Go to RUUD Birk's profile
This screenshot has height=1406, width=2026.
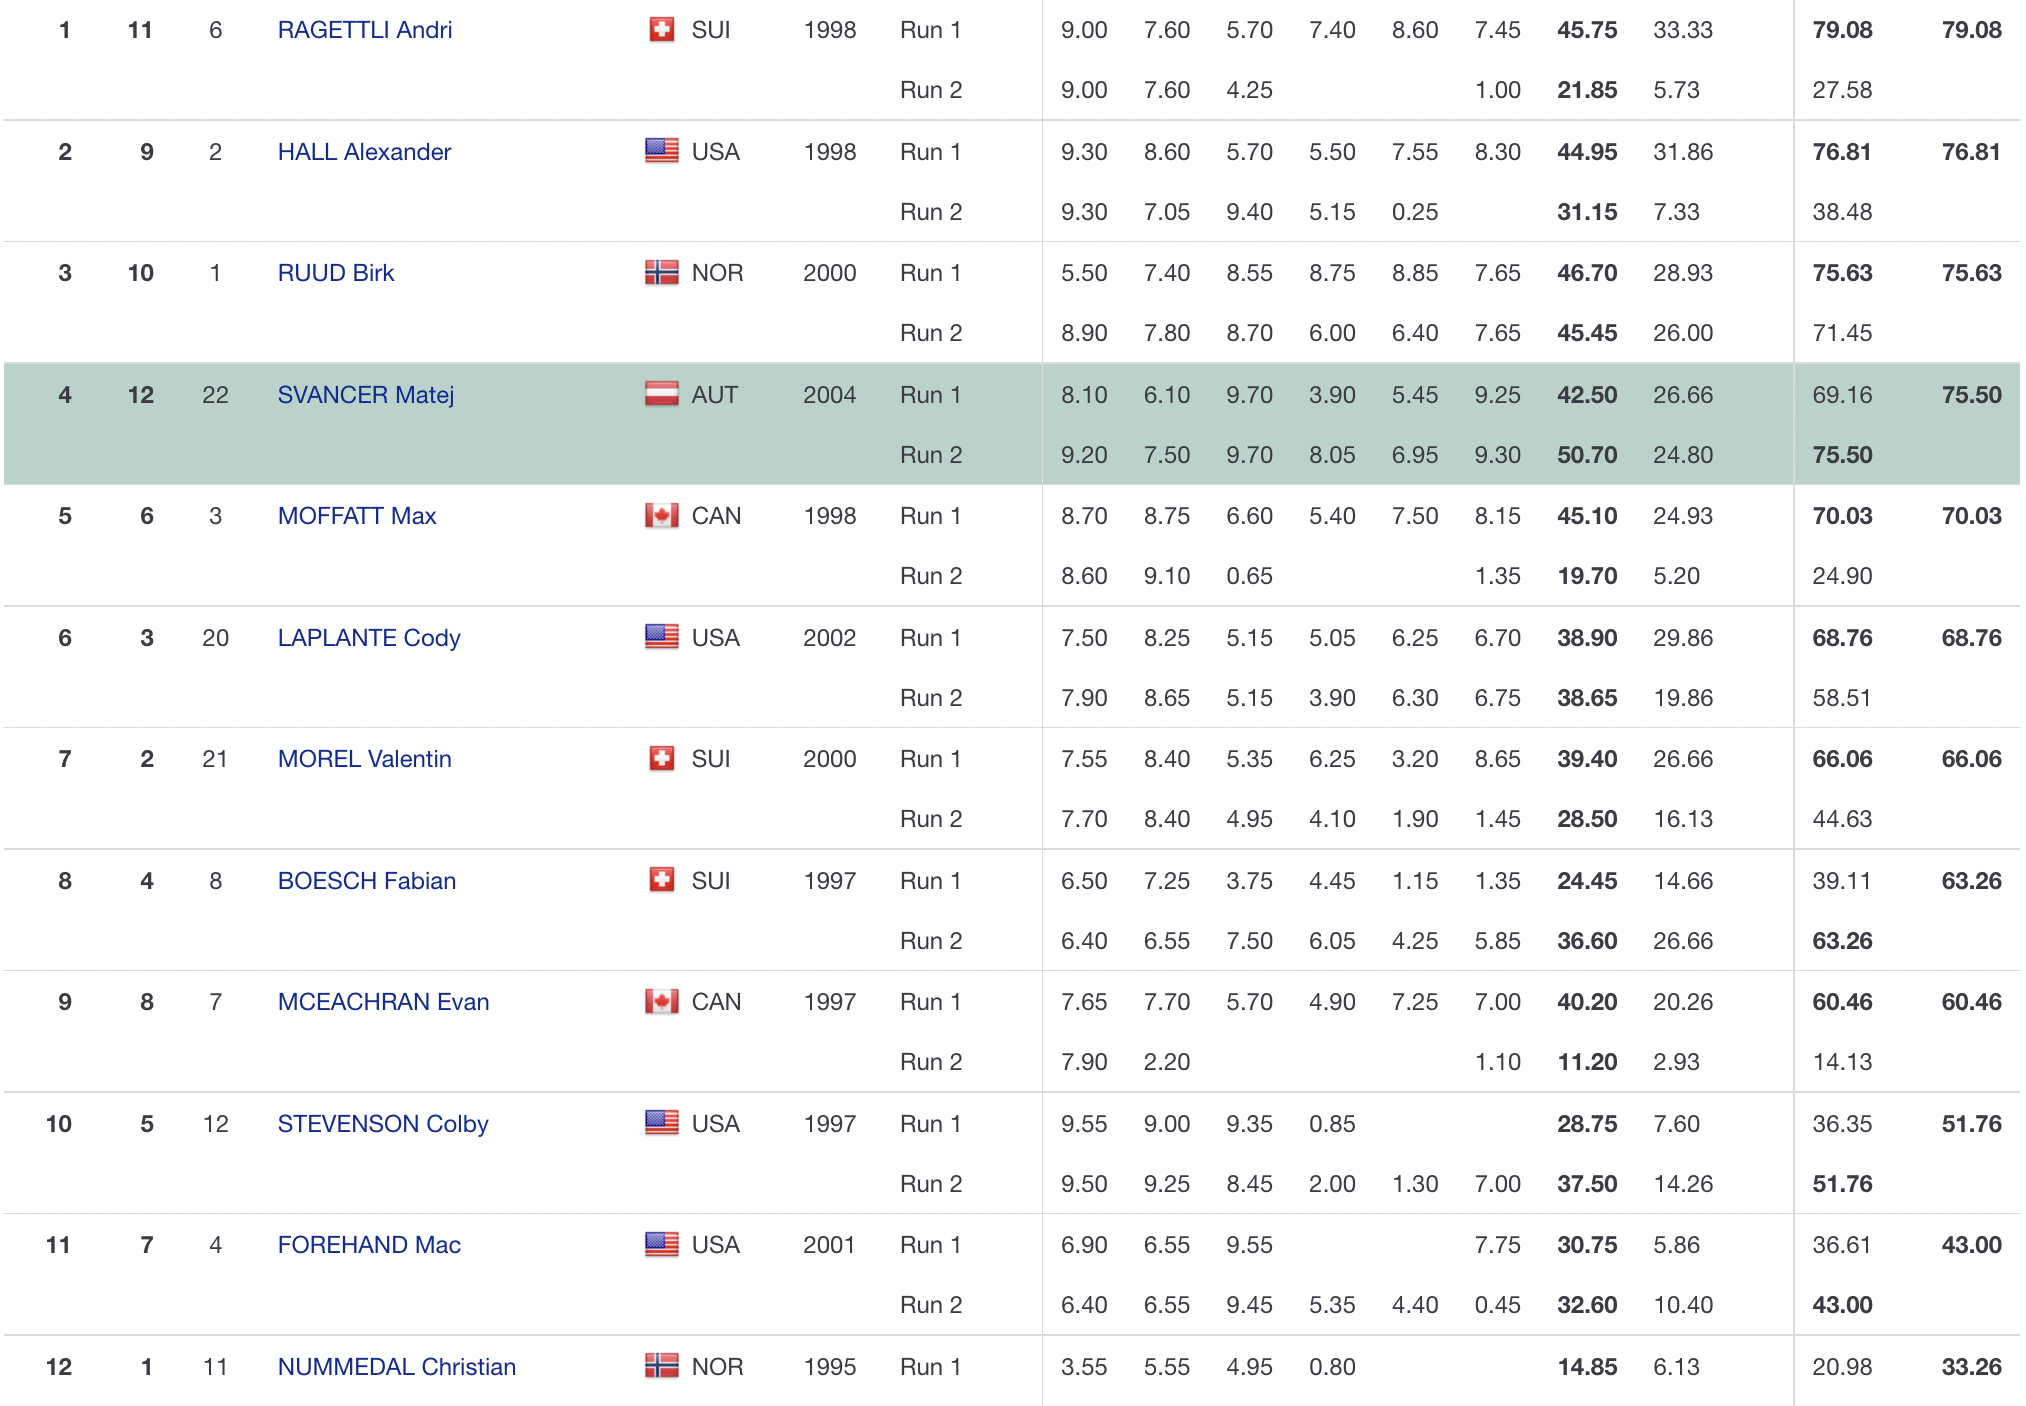click(x=335, y=273)
